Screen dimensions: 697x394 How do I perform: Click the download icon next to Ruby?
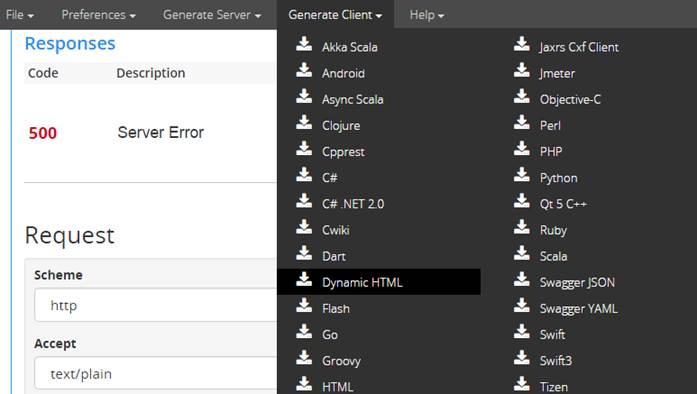pos(522,227)
